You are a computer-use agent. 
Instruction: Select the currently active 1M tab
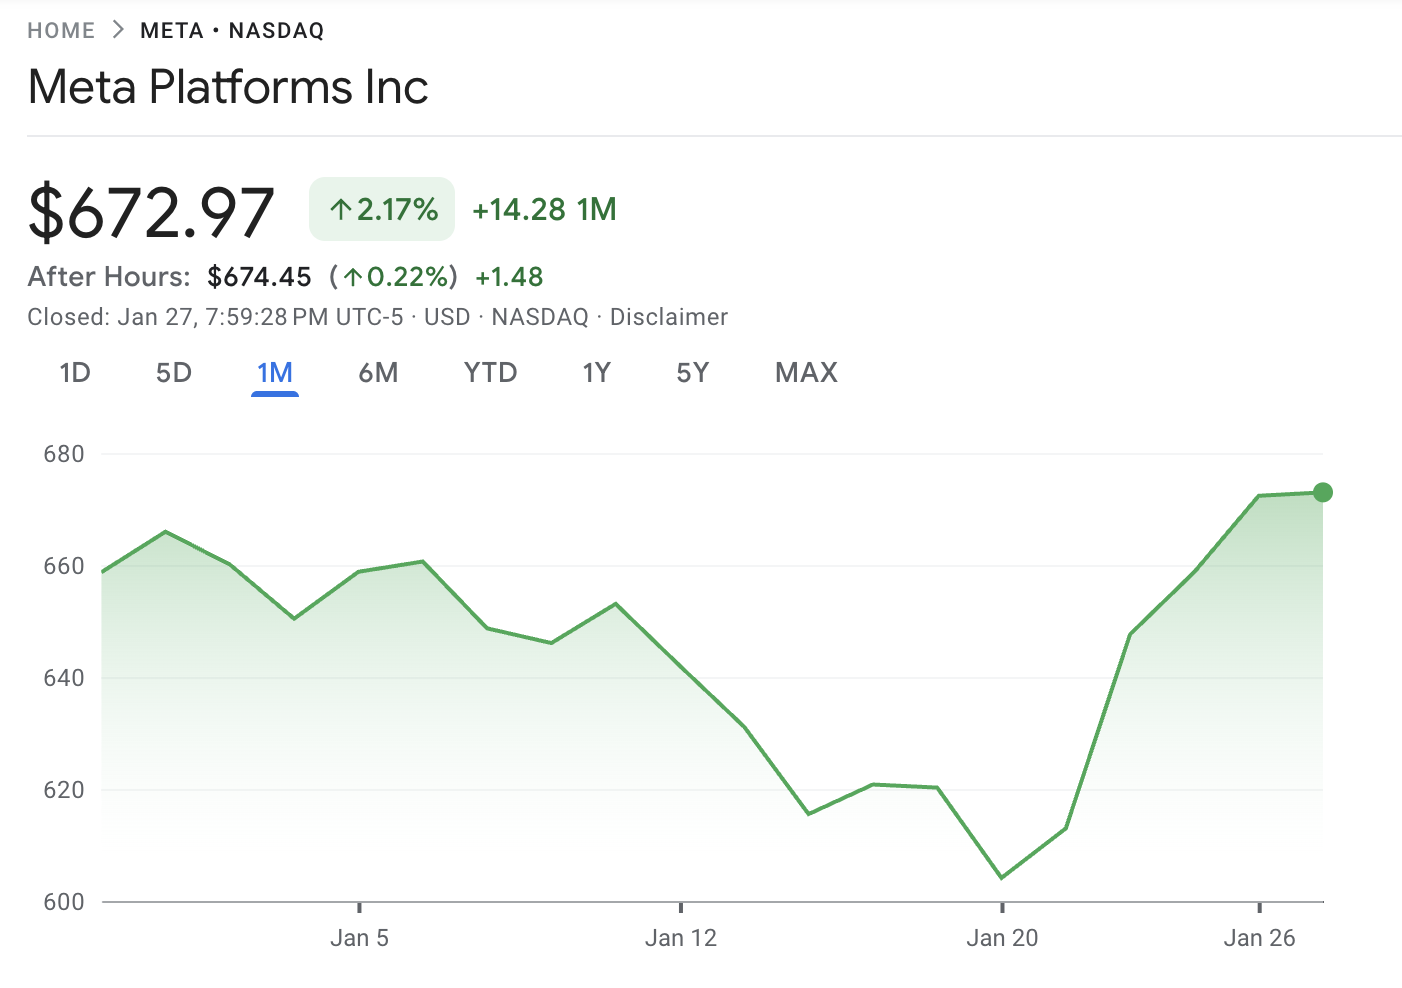[x=274, y=372]
